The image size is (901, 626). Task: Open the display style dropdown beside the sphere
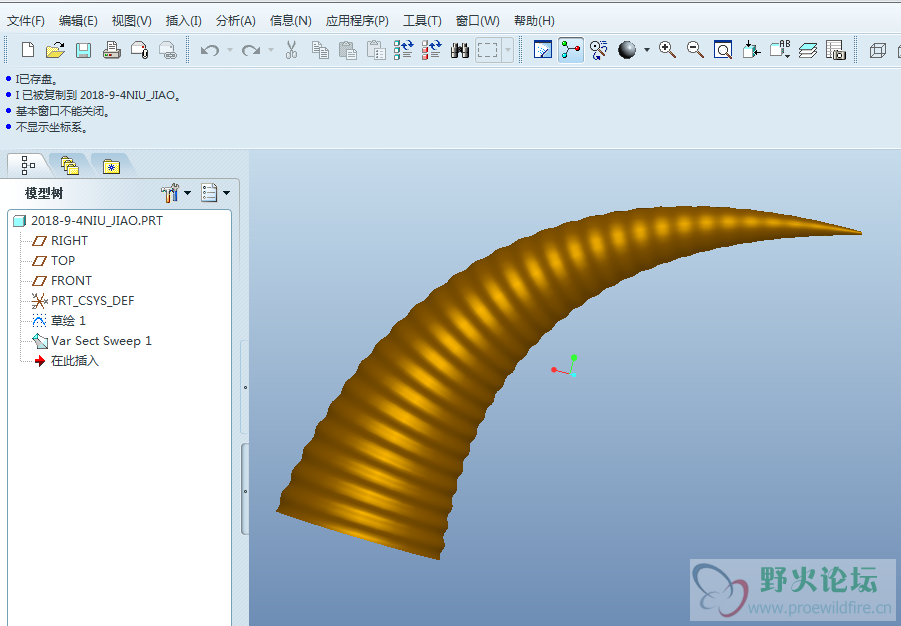(x=647, y=50)
